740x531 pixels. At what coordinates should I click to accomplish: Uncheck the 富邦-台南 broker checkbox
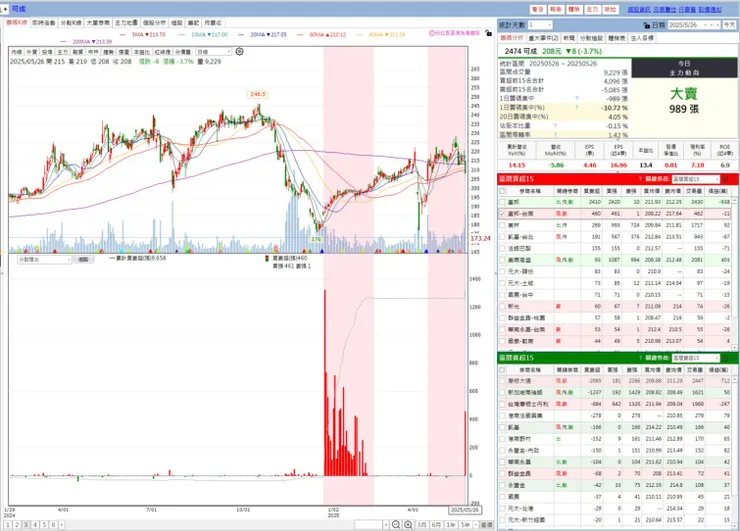pos(502,214)
